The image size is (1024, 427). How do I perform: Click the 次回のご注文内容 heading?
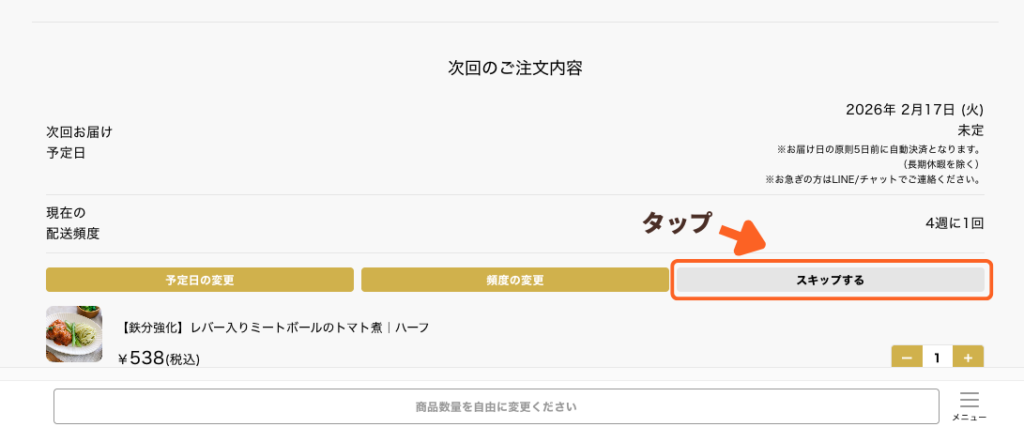click(x=515, y=69)
